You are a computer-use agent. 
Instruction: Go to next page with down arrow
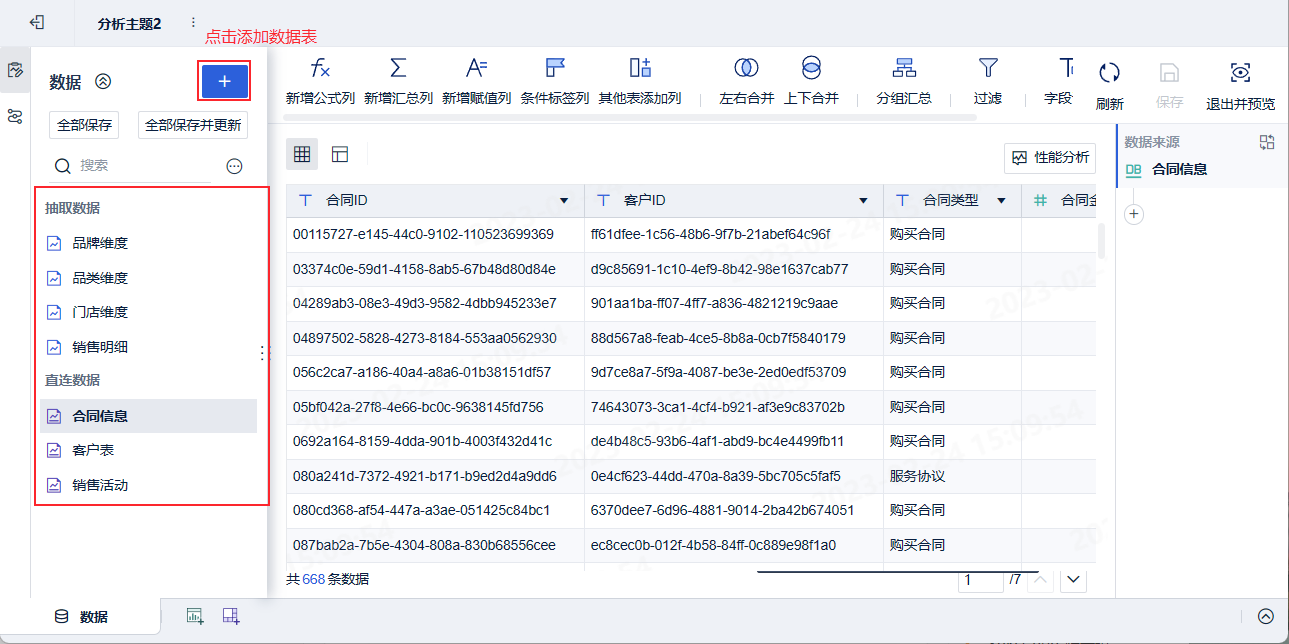tap(1074, 580)
